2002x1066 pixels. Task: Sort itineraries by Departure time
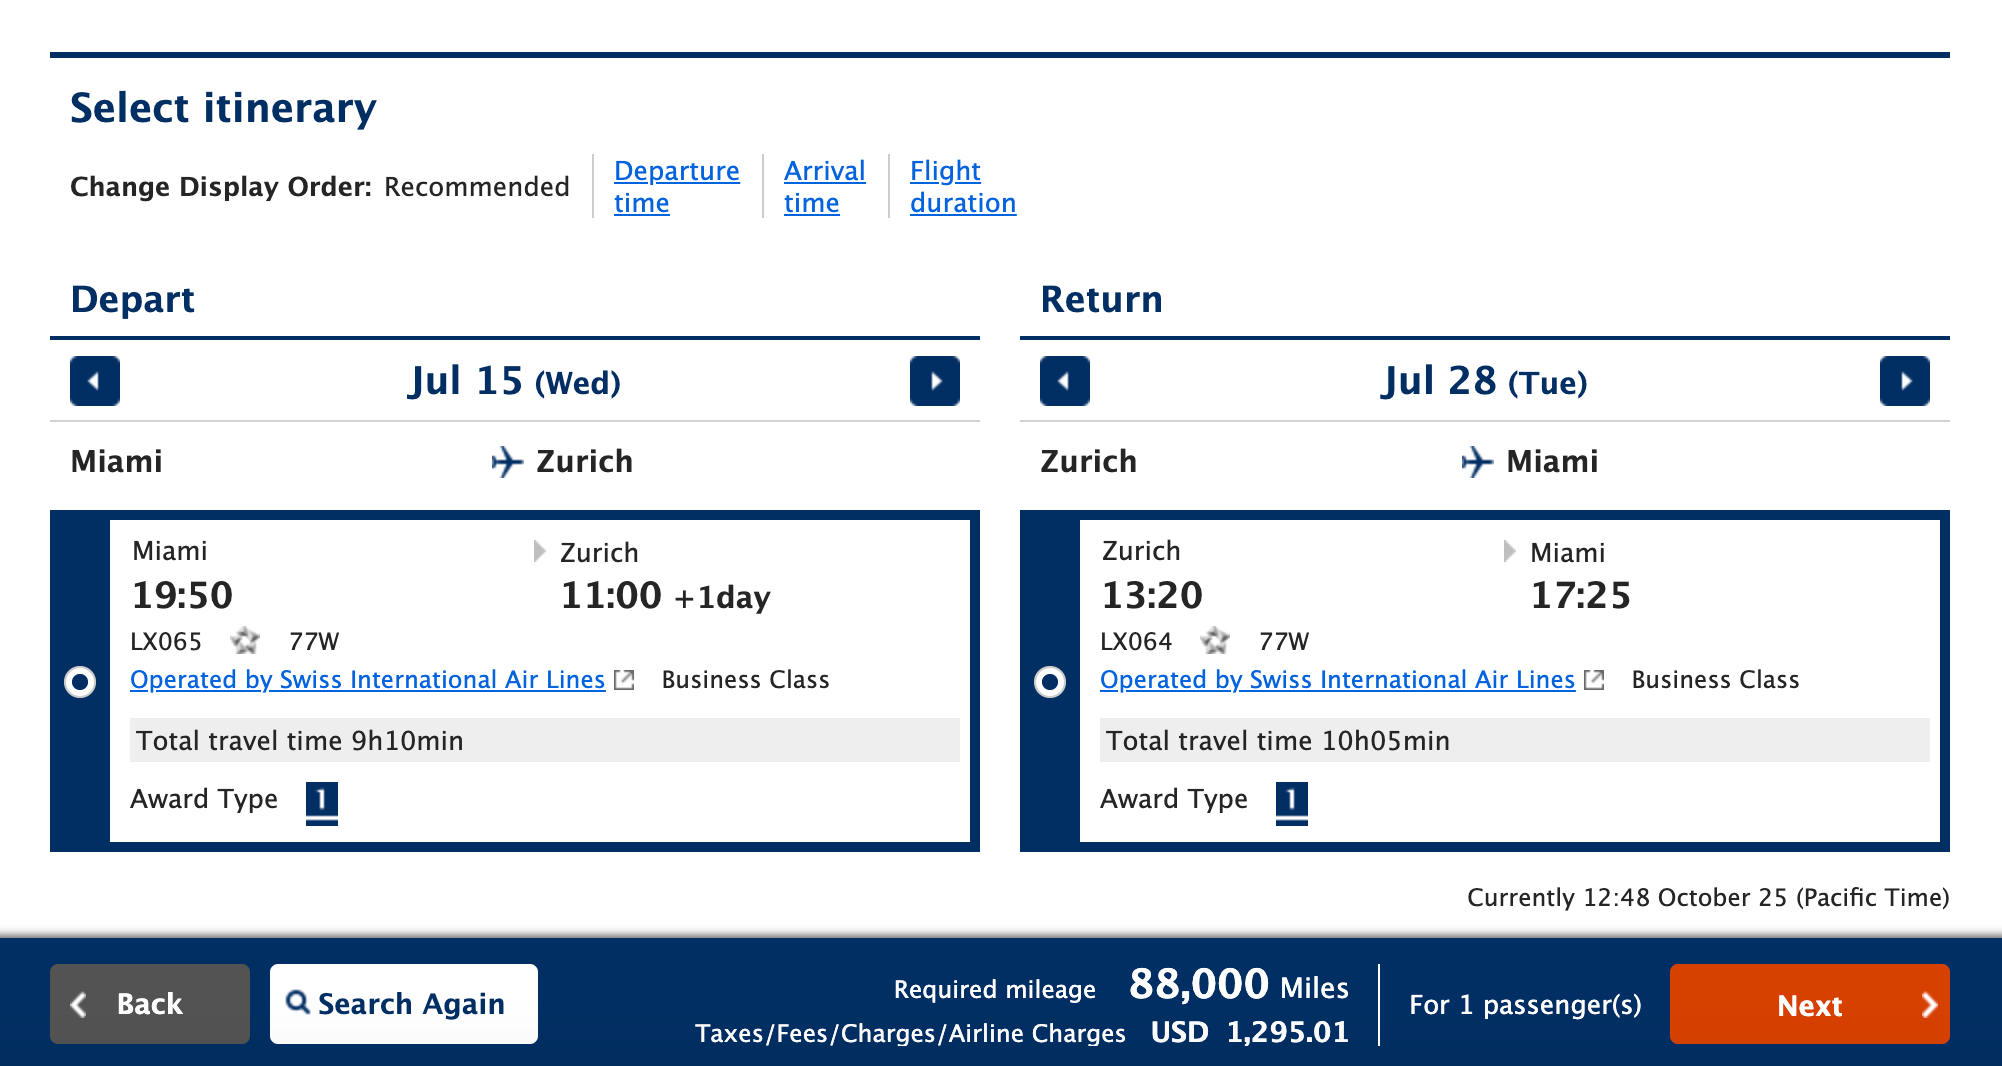(676, 187)
